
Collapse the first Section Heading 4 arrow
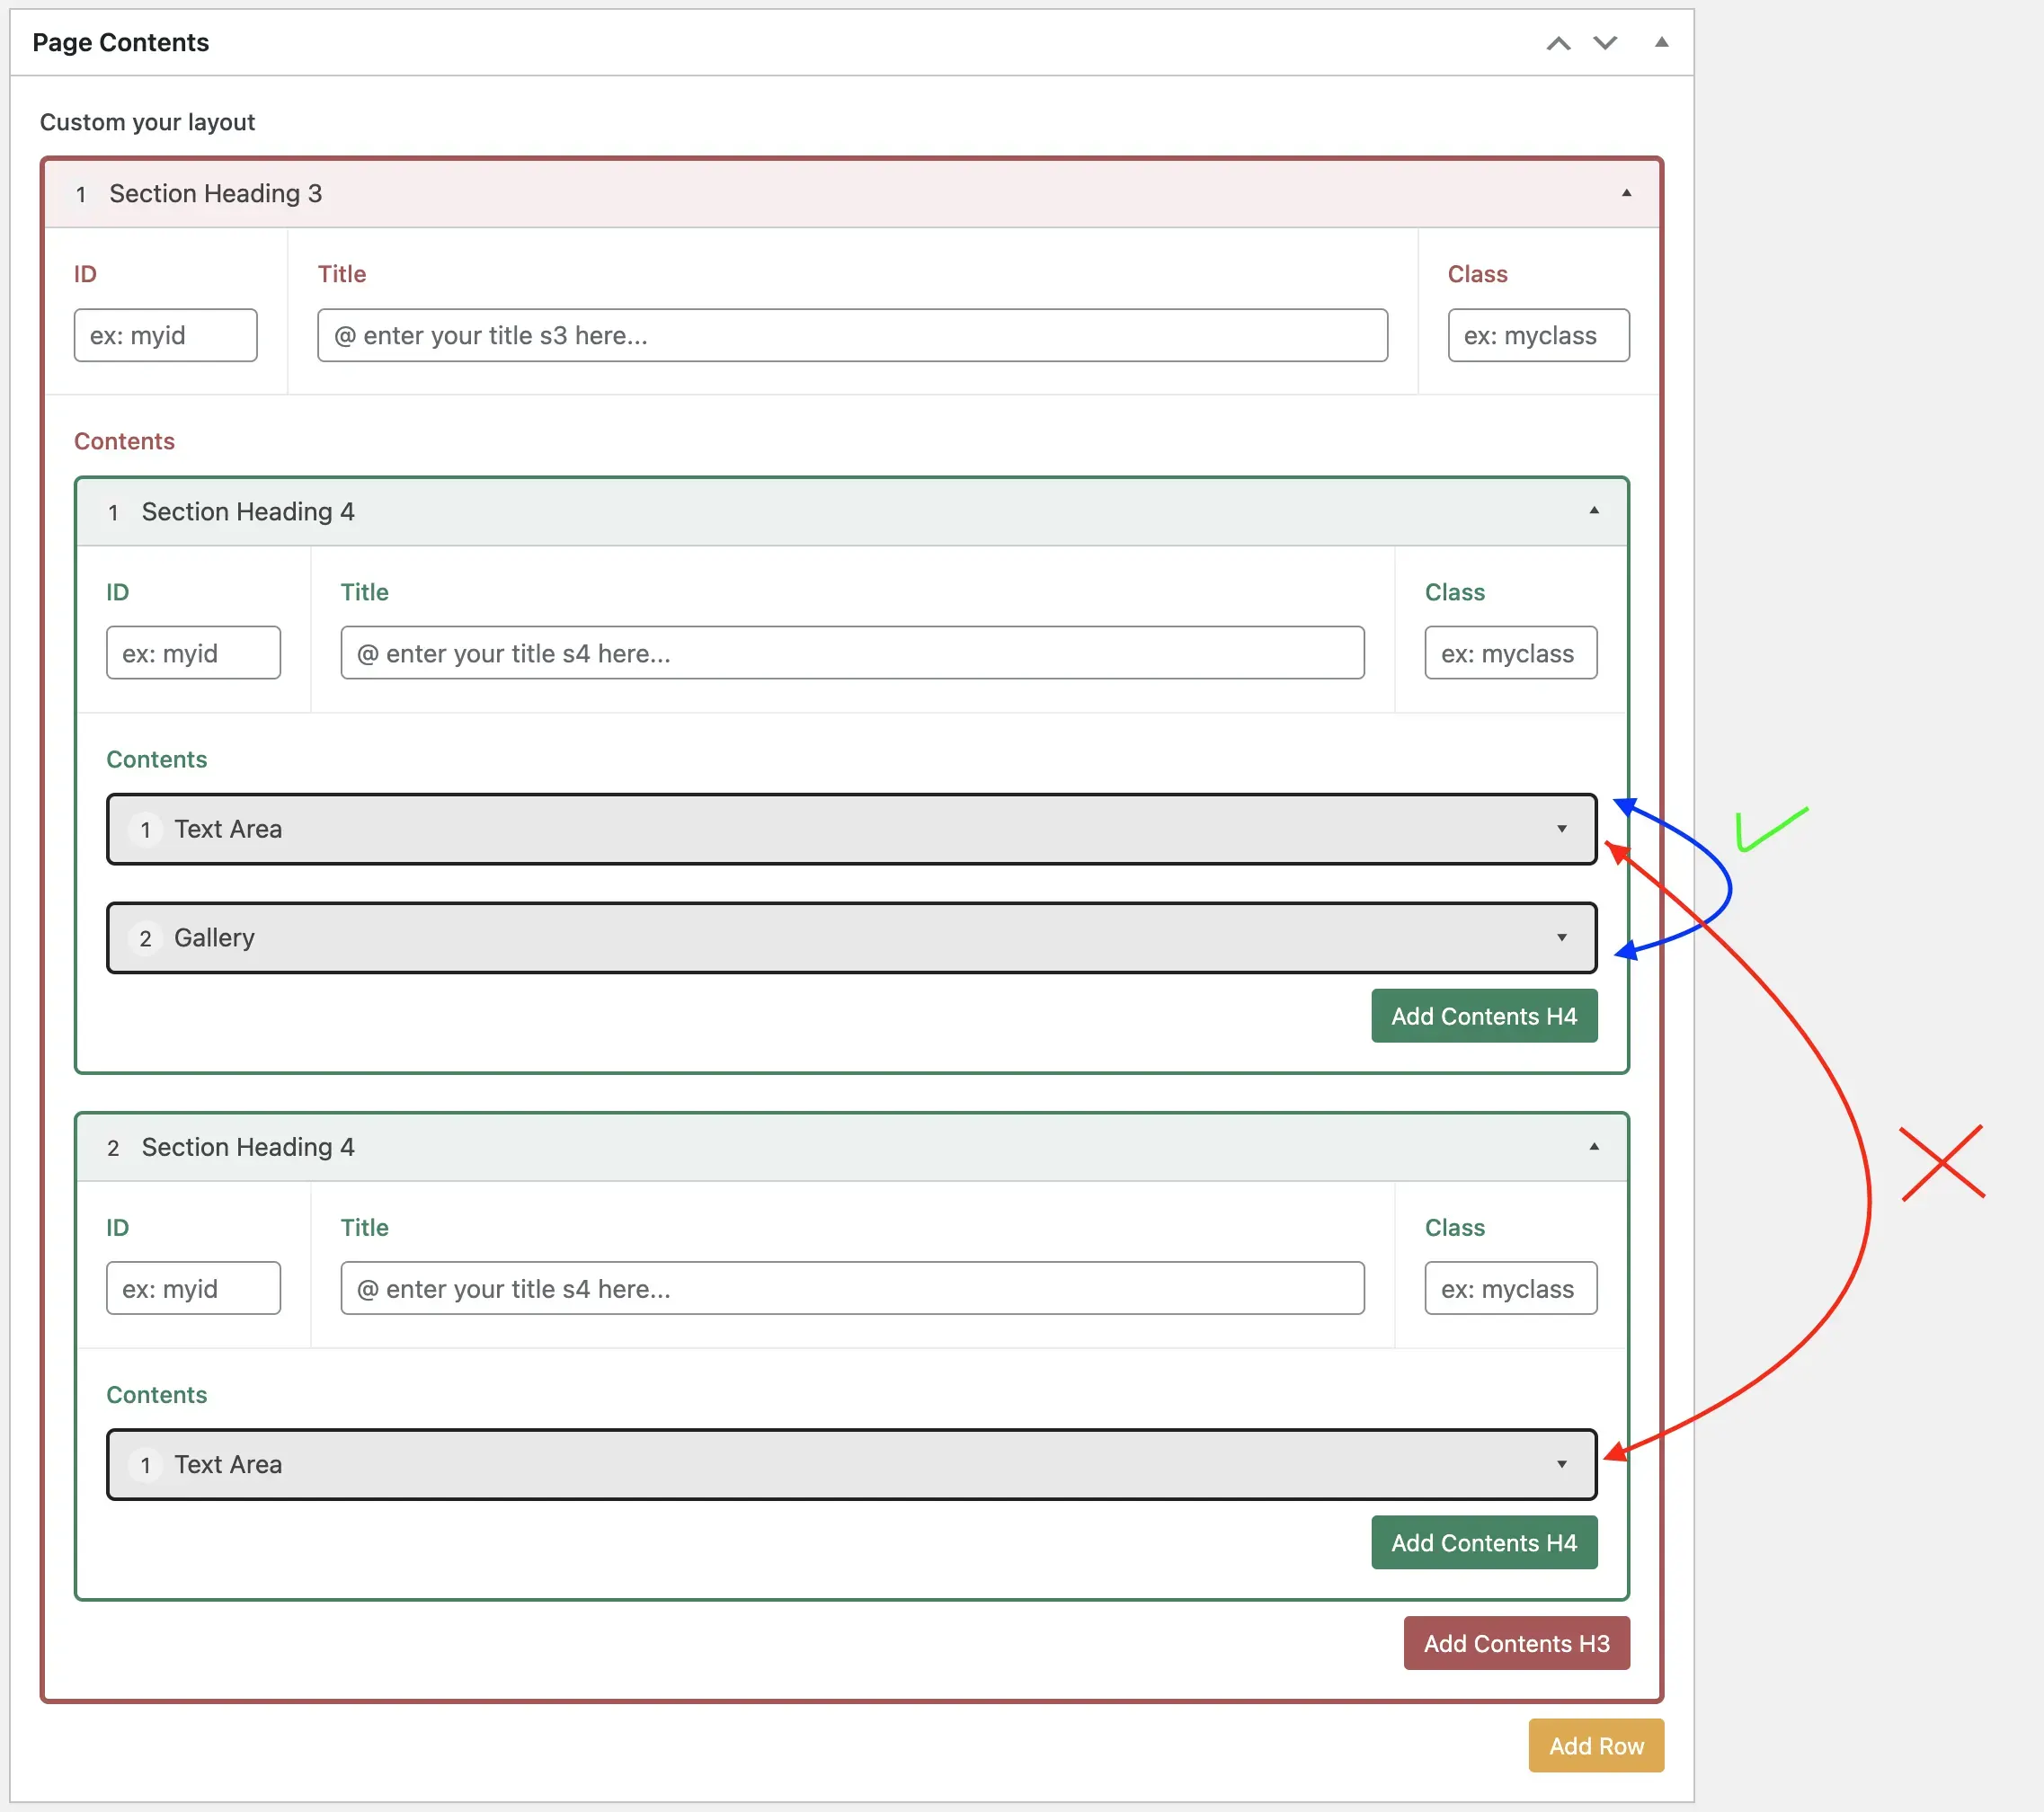[x=1594, y=511]
